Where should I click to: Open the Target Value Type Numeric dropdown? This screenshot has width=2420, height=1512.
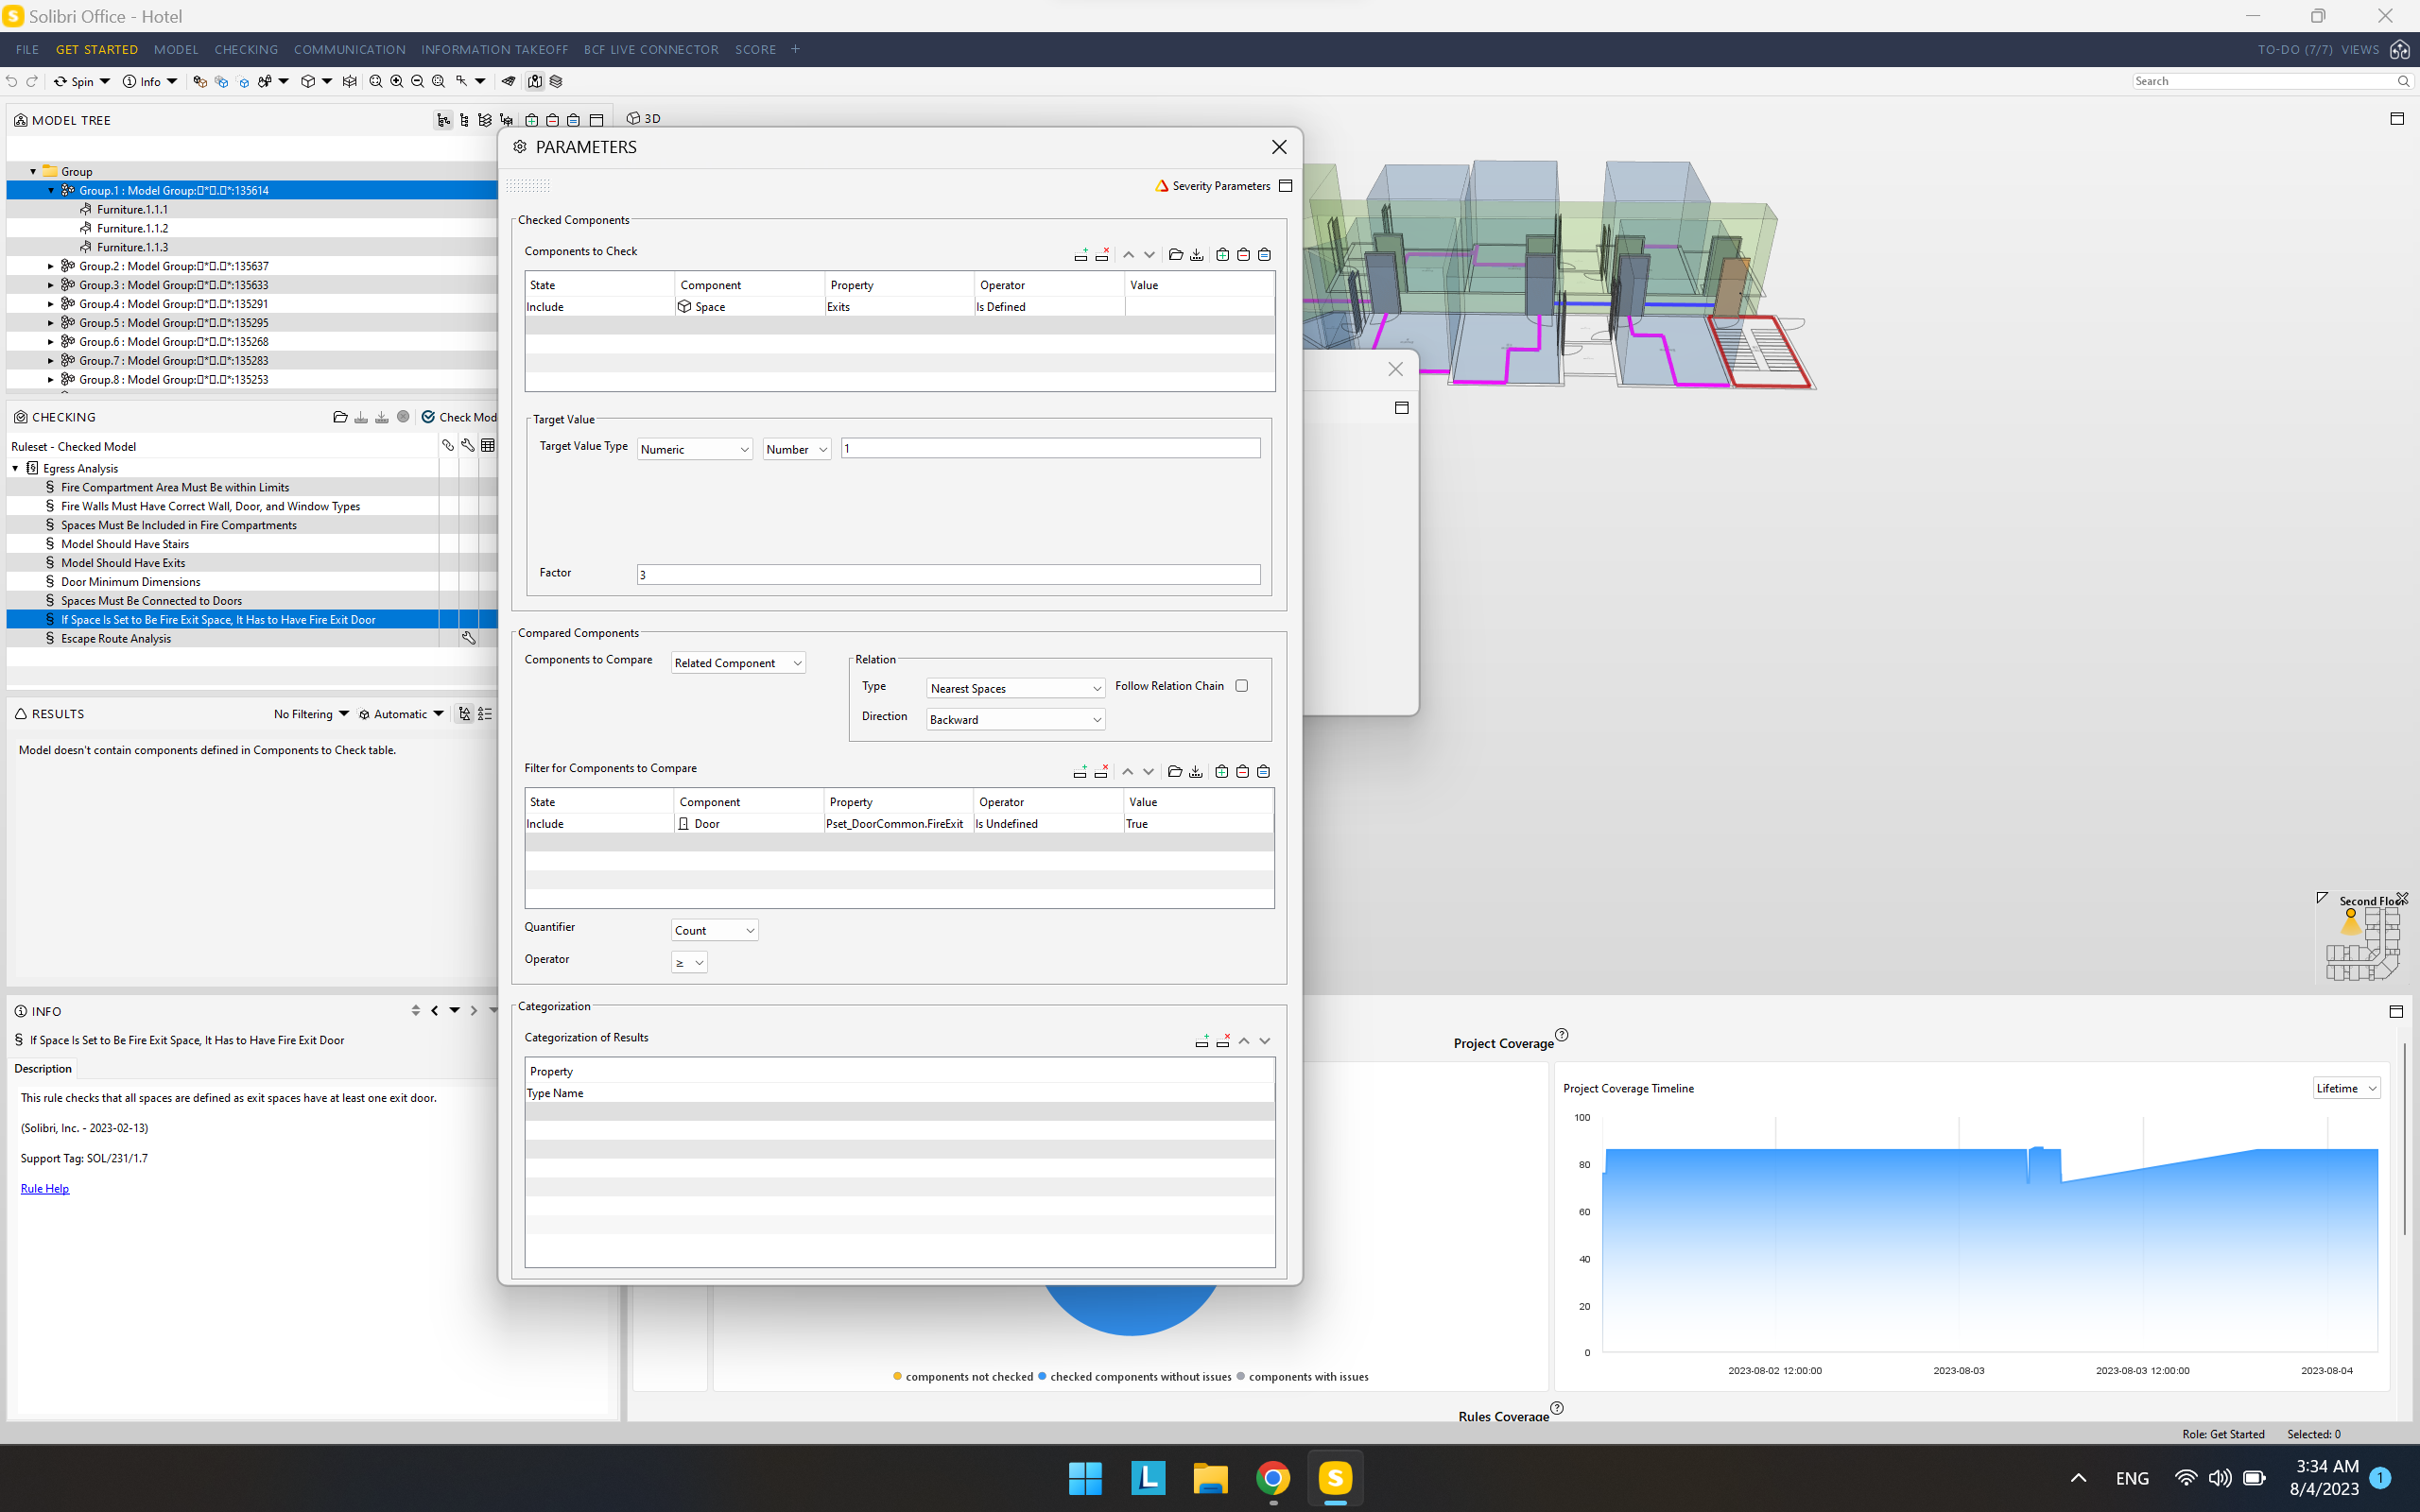[x=695, y=449]
